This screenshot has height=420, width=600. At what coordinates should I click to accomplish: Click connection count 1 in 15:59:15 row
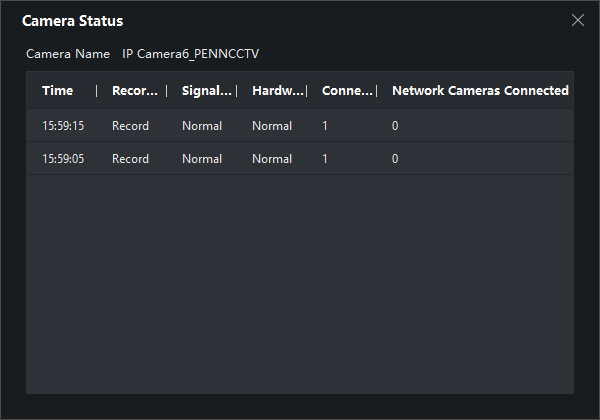click(x=325, y=126)
